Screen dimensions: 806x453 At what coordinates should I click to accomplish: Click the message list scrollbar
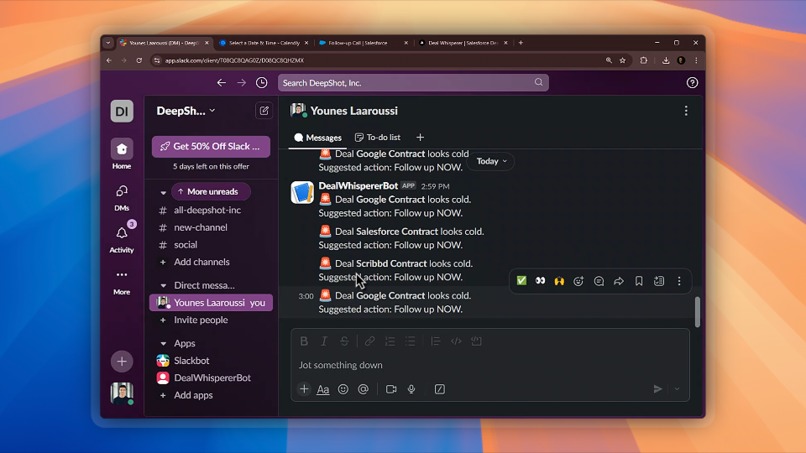click(698, 312)
